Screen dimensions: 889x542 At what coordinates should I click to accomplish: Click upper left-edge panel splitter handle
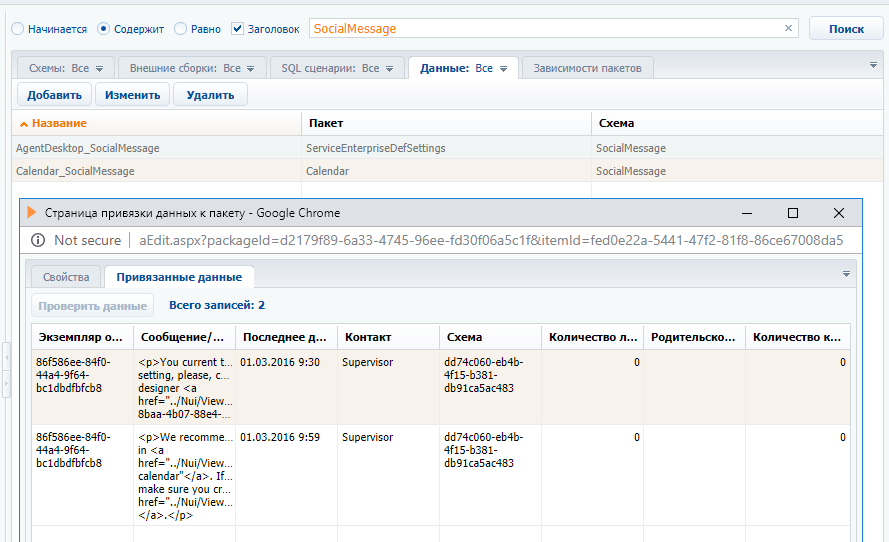6,355
